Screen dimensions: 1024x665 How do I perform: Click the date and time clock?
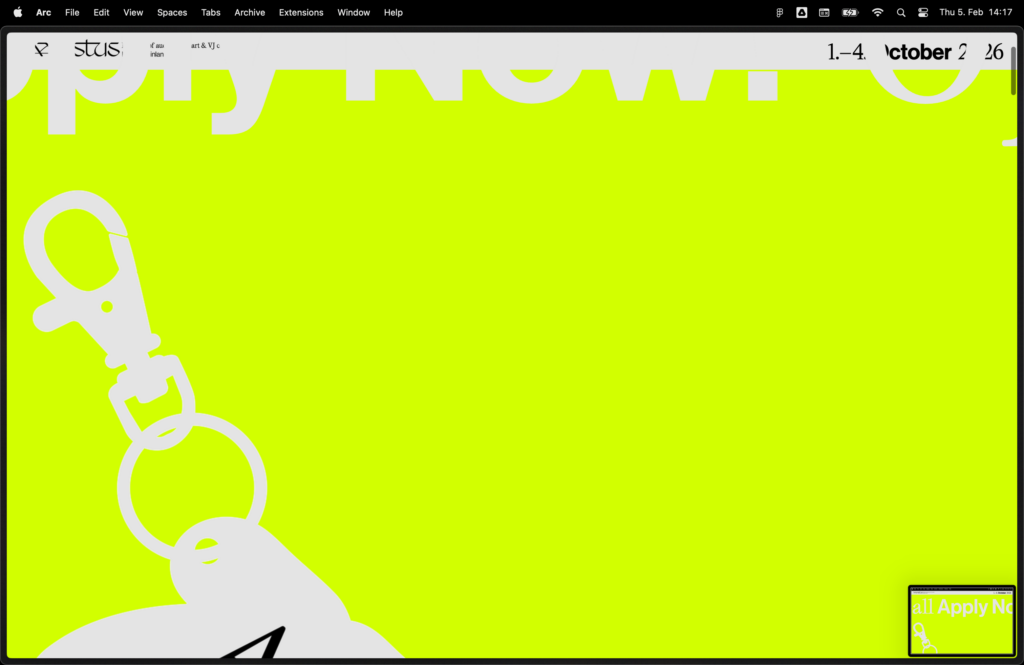pyautogui.click(x=976, y=12)
